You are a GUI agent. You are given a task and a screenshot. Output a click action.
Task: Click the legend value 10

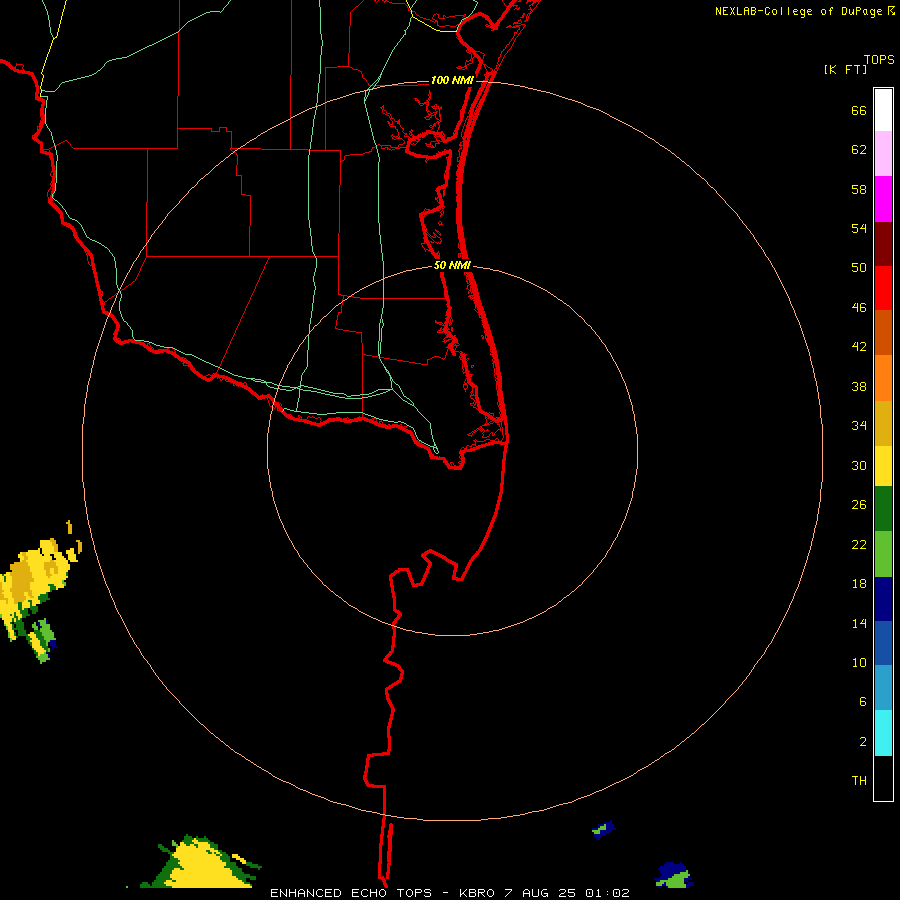pyautogui.click(x=859, y=663)
